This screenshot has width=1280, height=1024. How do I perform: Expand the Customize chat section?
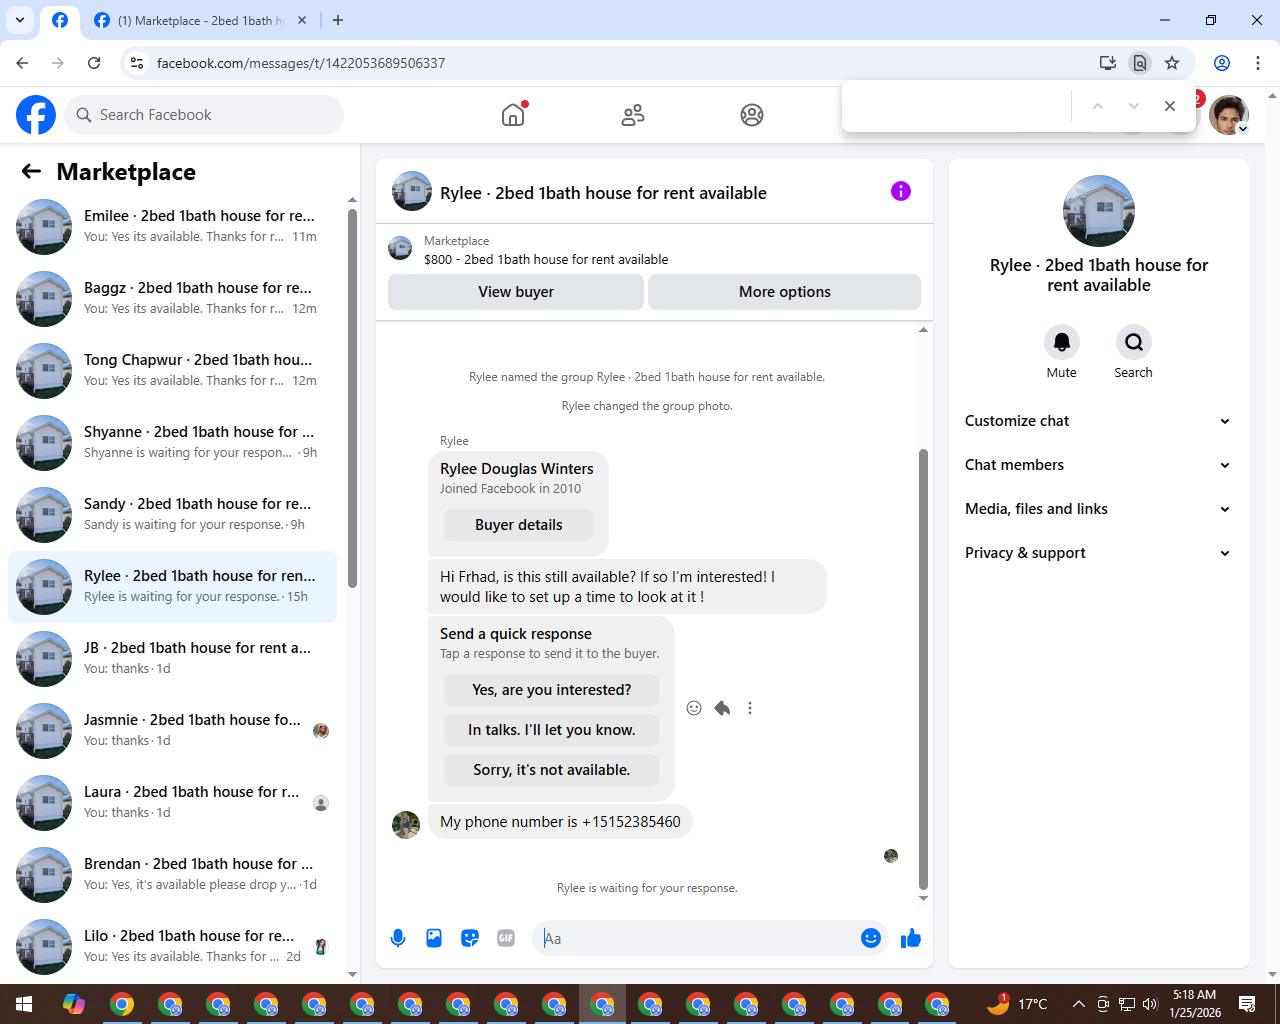coord(1099,421)
